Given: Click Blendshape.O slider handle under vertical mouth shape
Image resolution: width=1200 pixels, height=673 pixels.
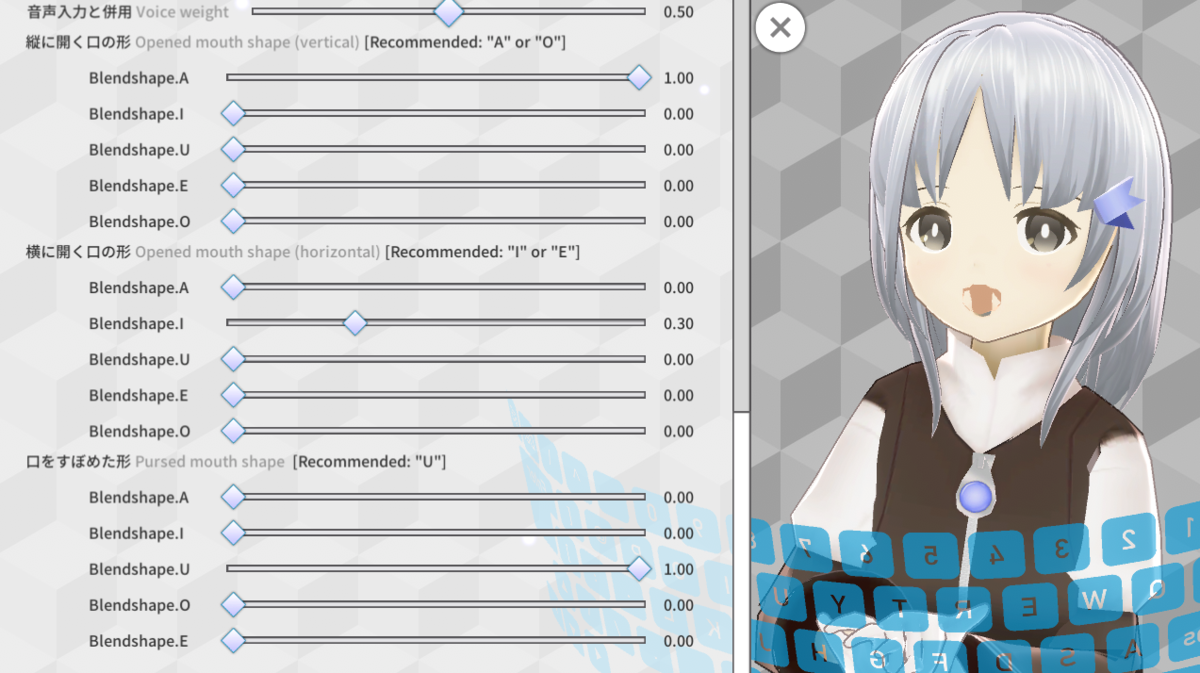Looking at the screenshot, I should pos(233,221).
